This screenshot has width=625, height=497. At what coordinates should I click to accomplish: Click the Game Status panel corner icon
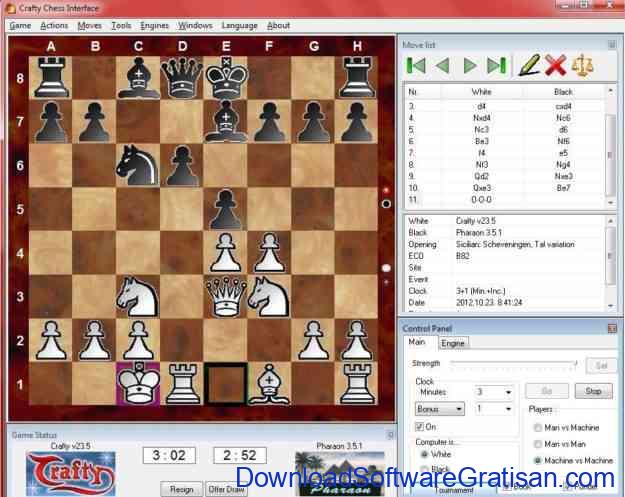pos(391,435)
